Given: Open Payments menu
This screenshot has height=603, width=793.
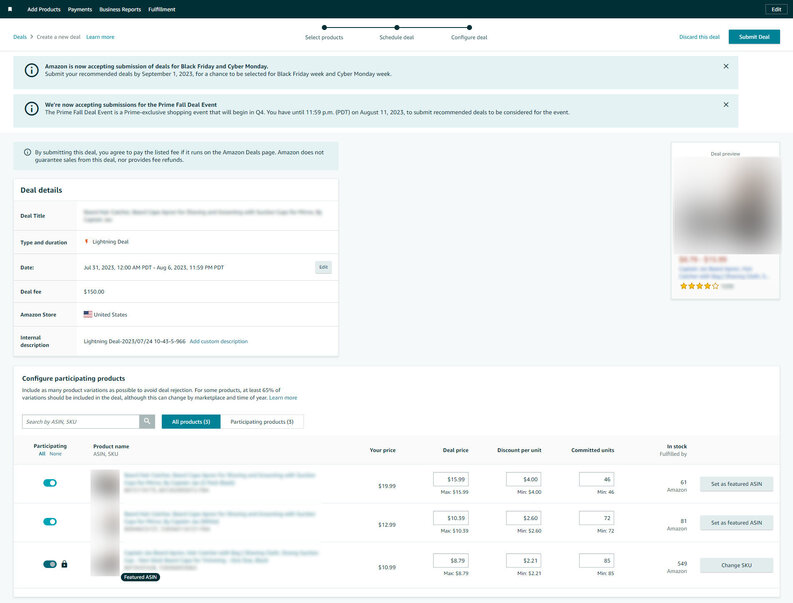Looking at the screenshot, I should pyautogui.click(x=80, y=9).
